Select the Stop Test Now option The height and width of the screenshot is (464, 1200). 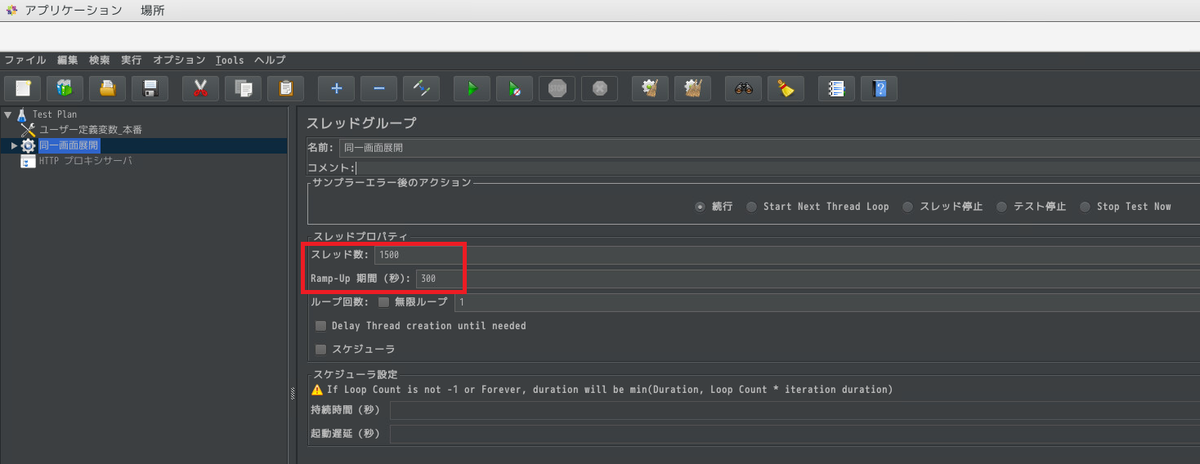[1086, 207]
